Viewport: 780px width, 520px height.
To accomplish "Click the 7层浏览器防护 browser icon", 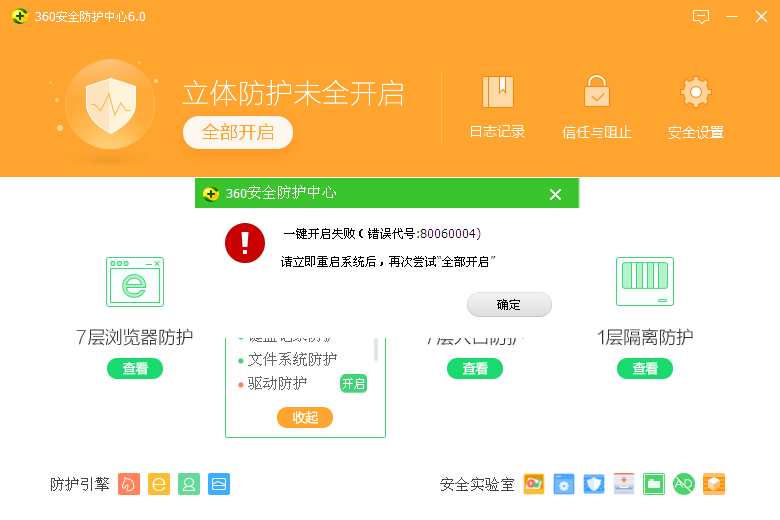I will tap(135, 282).
